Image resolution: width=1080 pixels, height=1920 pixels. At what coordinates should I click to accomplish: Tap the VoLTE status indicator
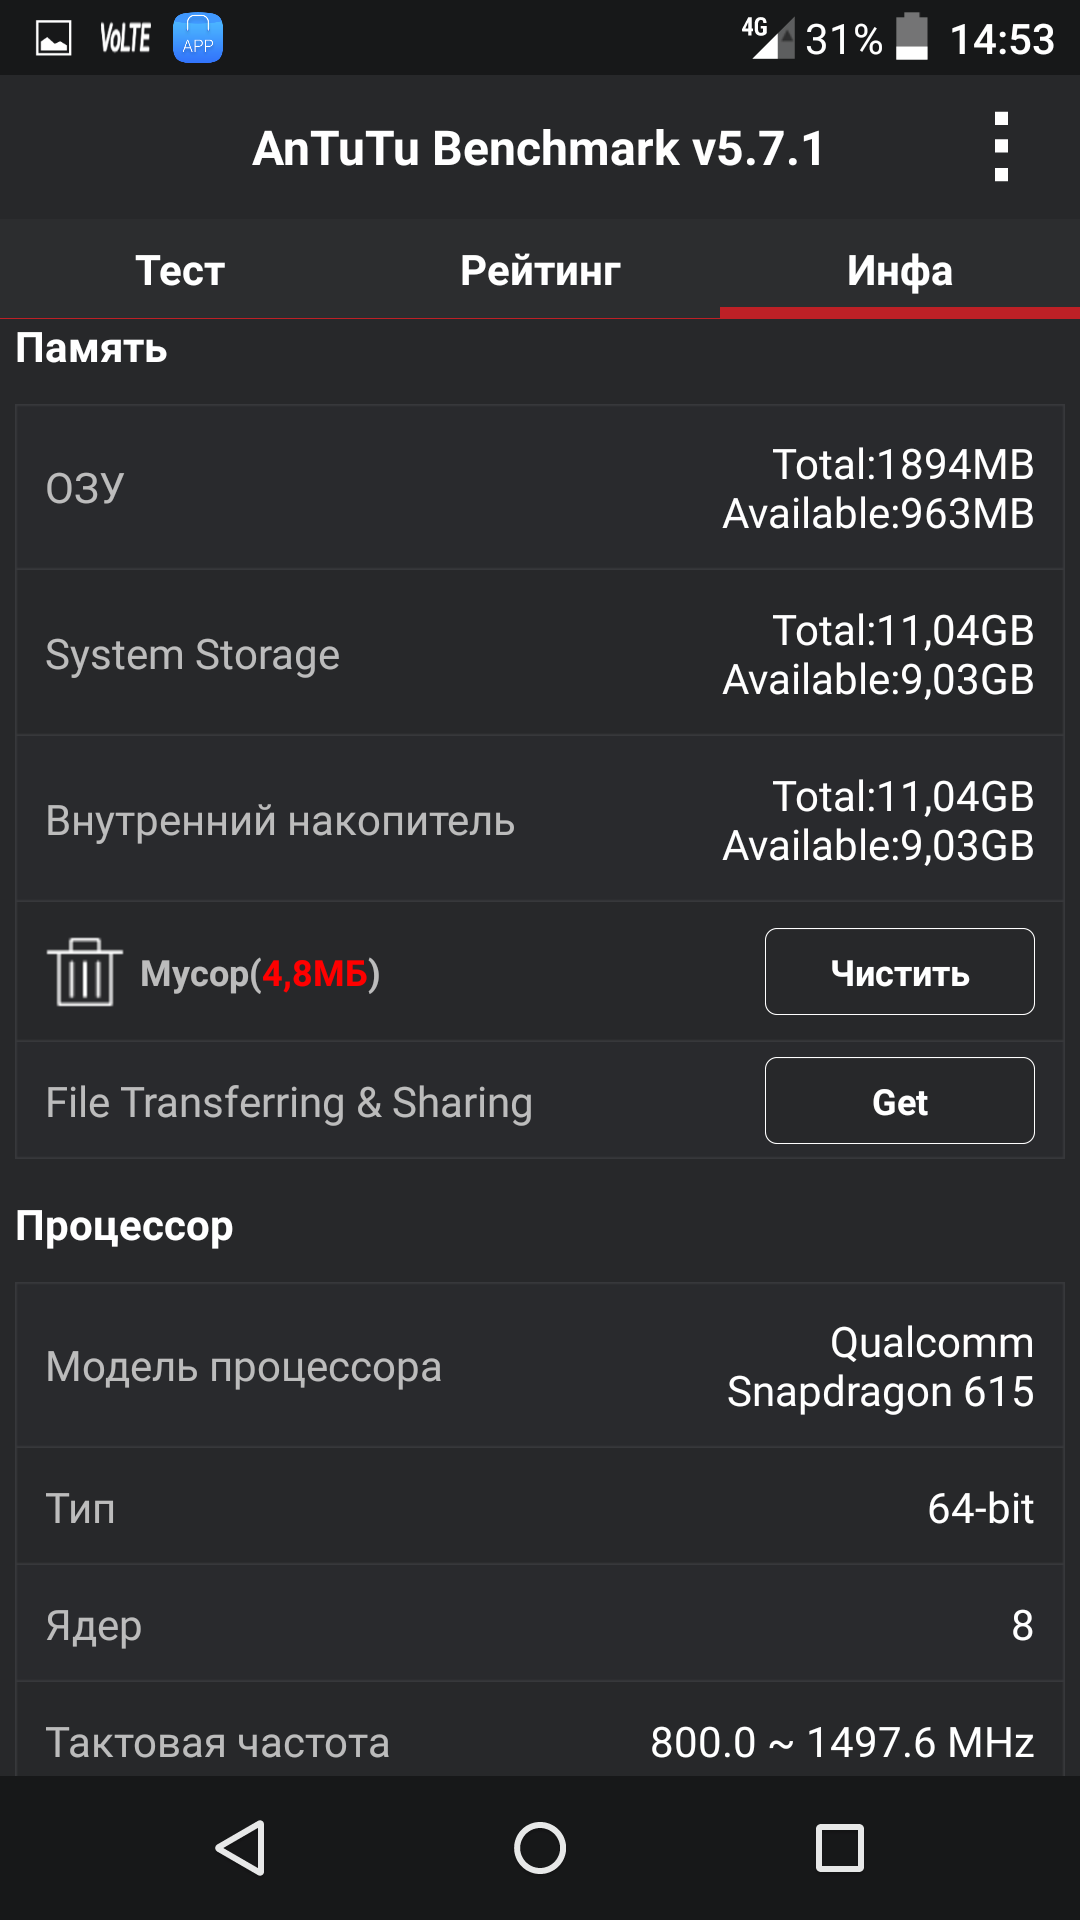point(125,39)
